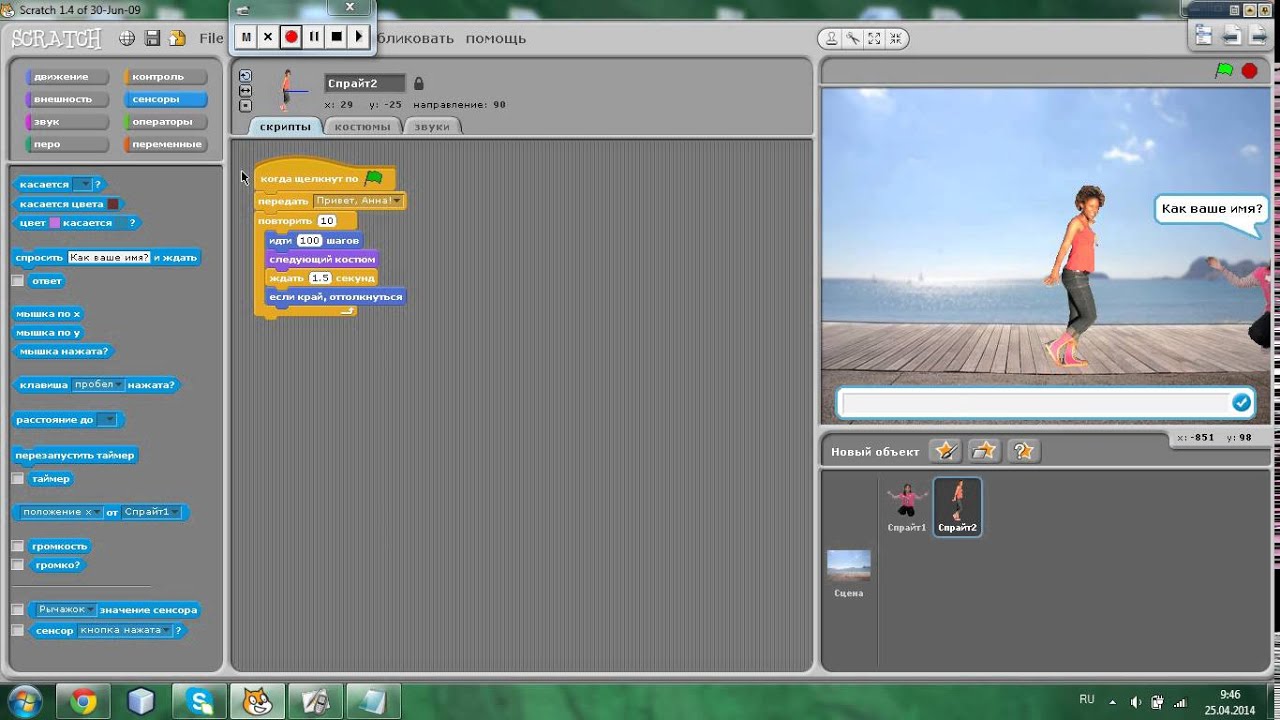Viewport: 1280px width, 720px height.
Task: Open the 'положение x' dropdown
Action: tap(60, 512)
